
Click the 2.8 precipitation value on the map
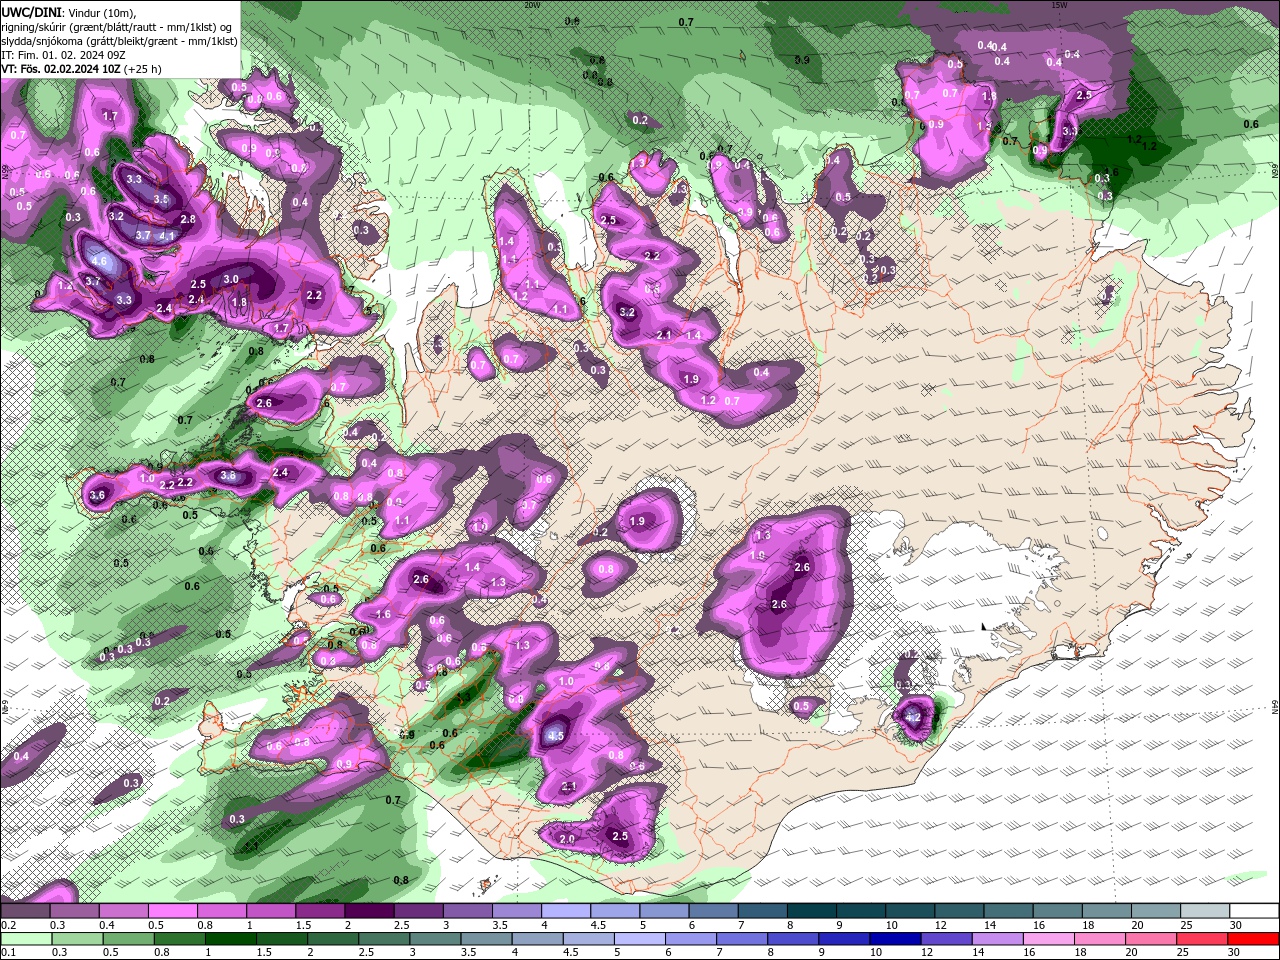(187, 218)
